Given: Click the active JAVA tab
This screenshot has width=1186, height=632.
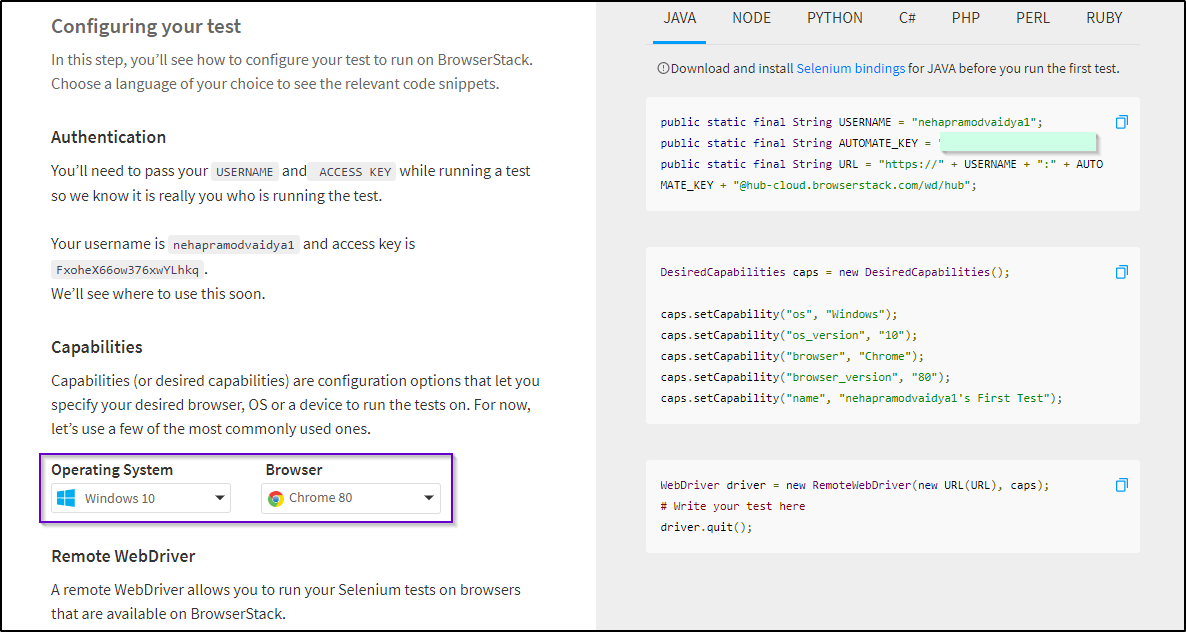Looking at the screenshot, I should coord(679,17).
